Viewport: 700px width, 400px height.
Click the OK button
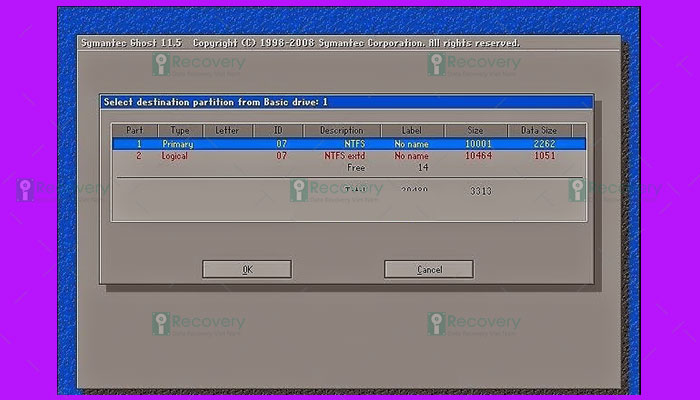pos(247,270)
